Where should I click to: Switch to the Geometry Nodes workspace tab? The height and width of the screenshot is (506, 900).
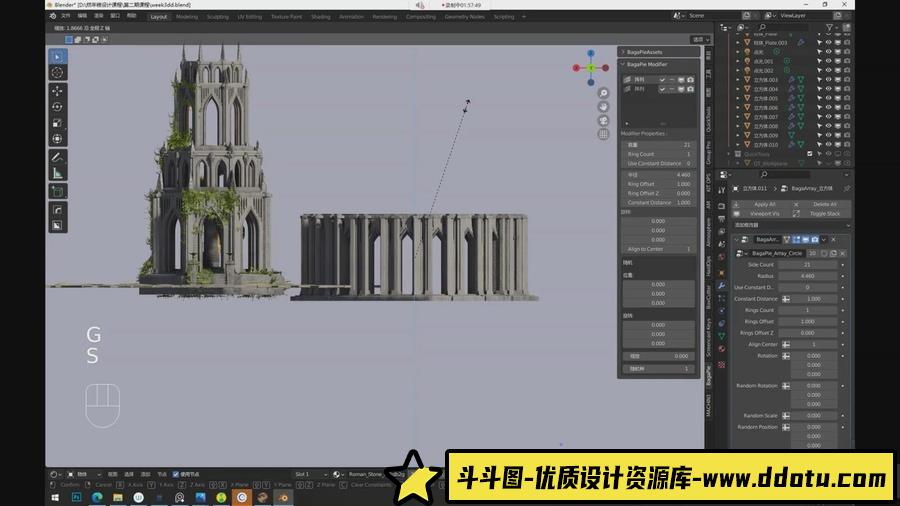click(x=464, y=17)
